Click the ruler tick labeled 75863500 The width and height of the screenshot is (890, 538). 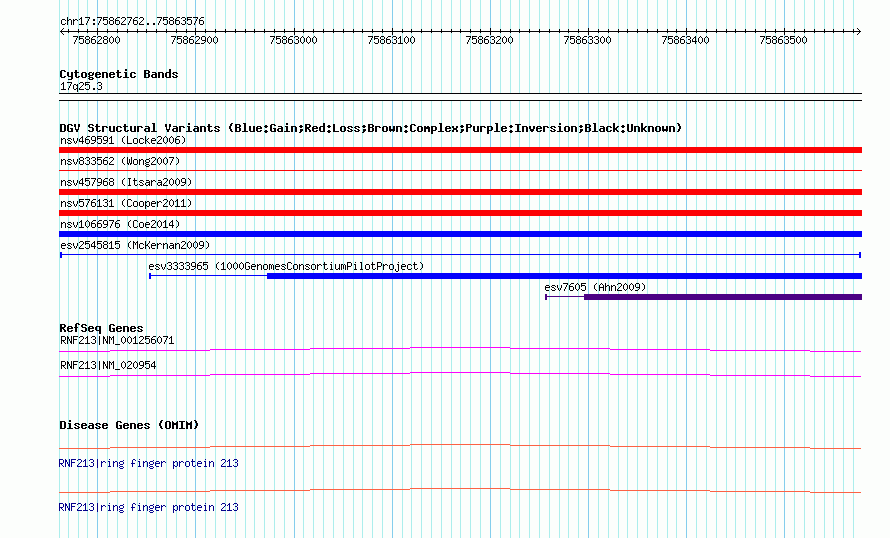783,40
